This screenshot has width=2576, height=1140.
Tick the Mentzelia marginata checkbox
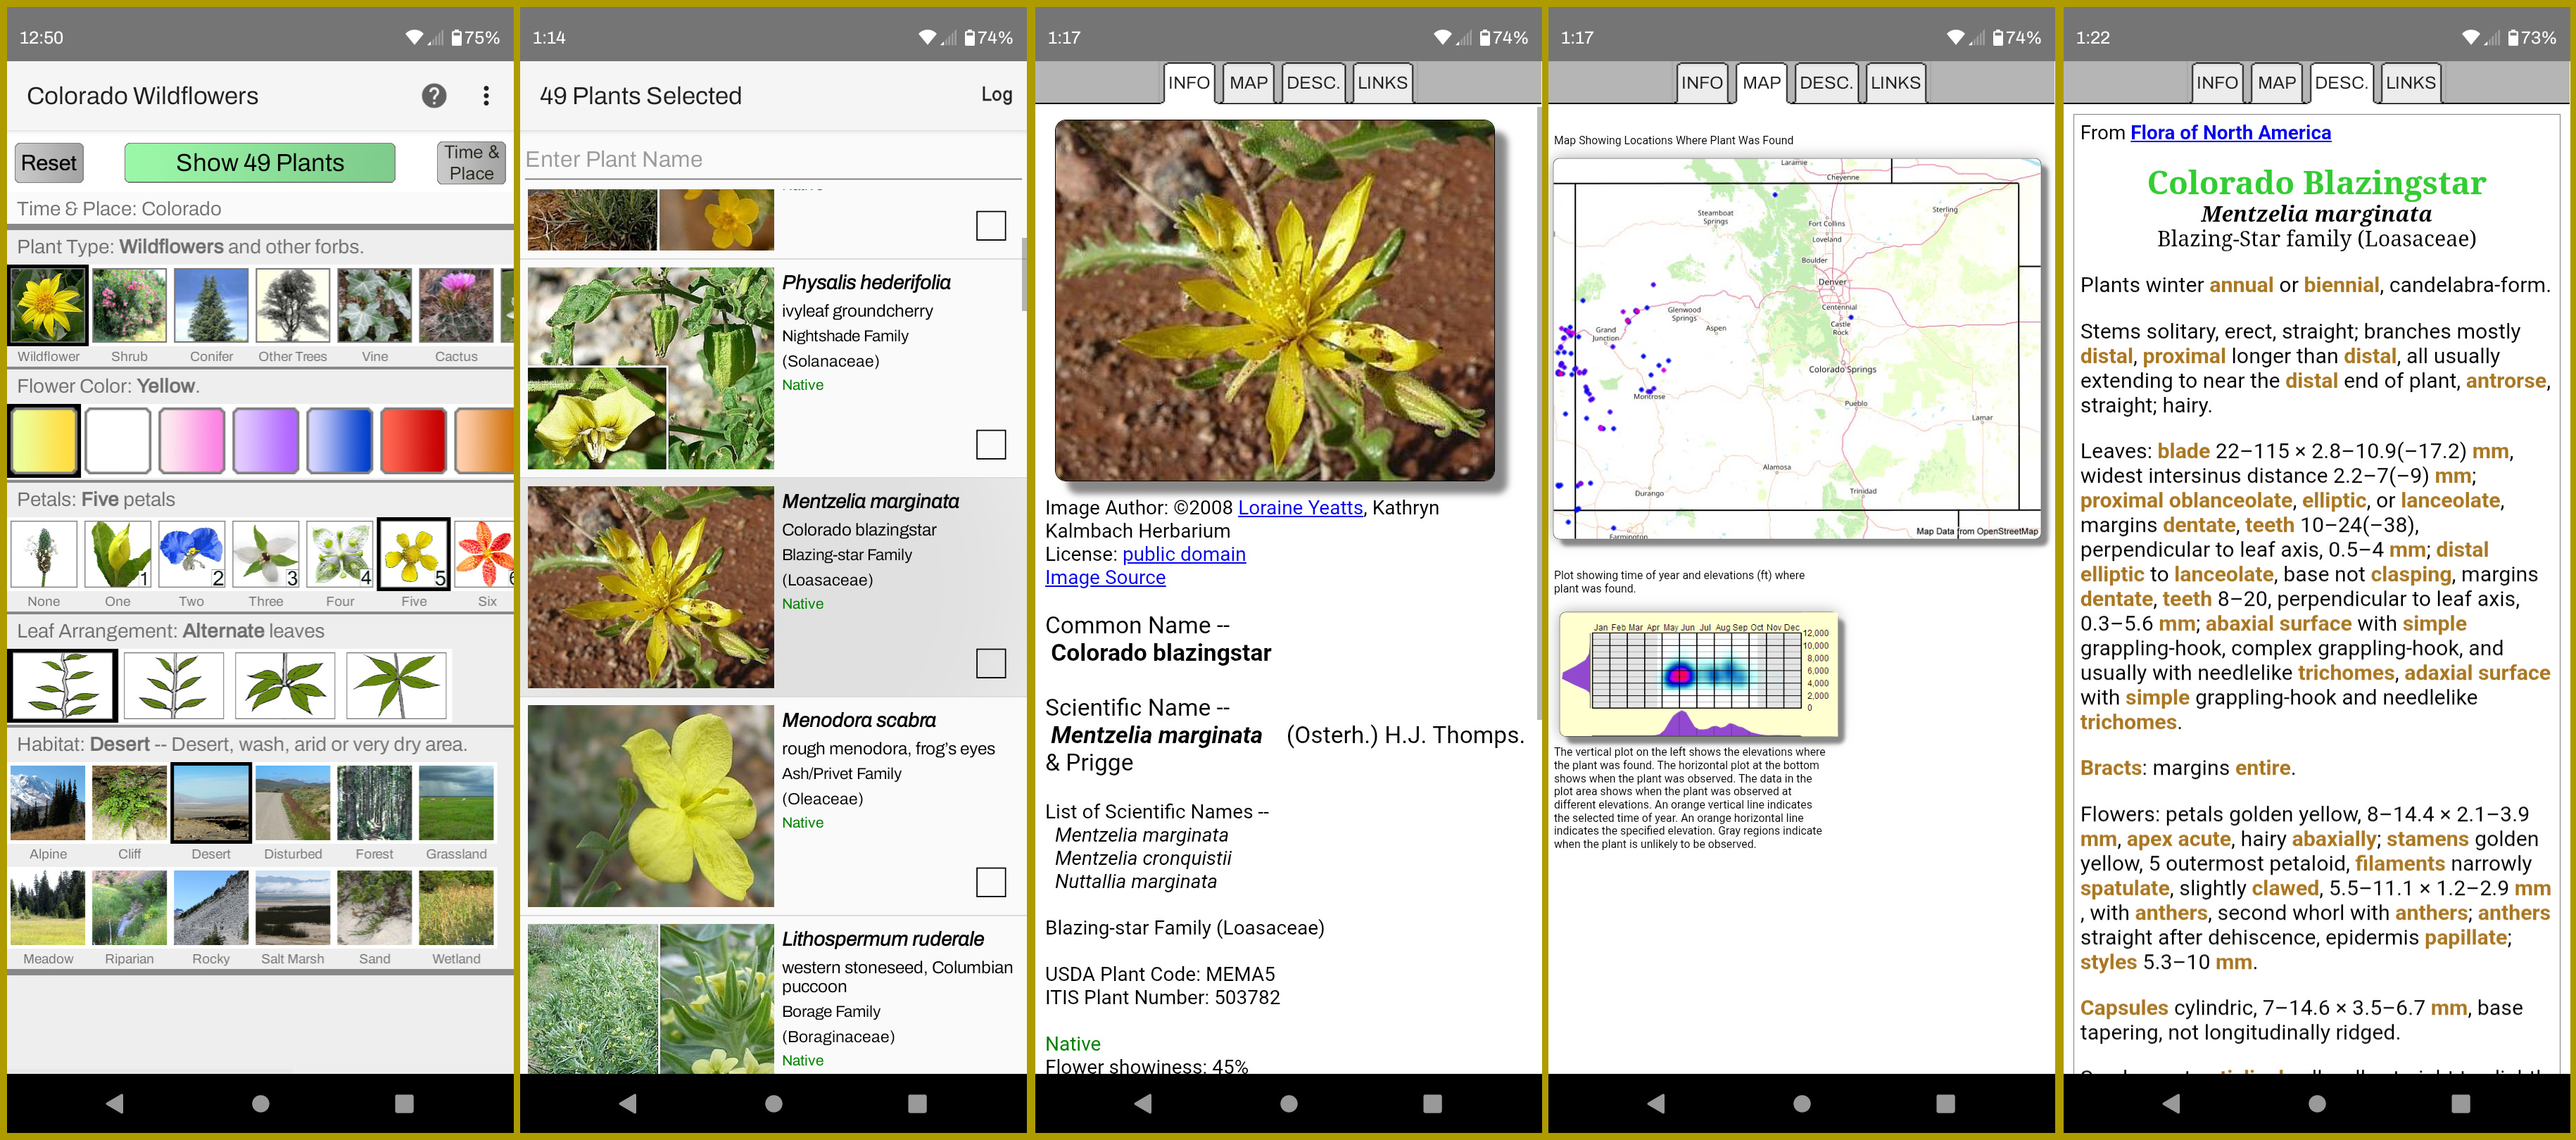click(990, 663)
